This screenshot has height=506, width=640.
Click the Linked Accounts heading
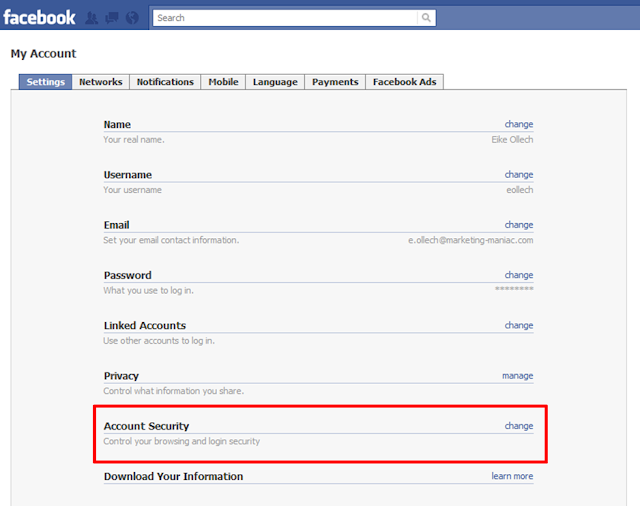[x=145, y=325]
